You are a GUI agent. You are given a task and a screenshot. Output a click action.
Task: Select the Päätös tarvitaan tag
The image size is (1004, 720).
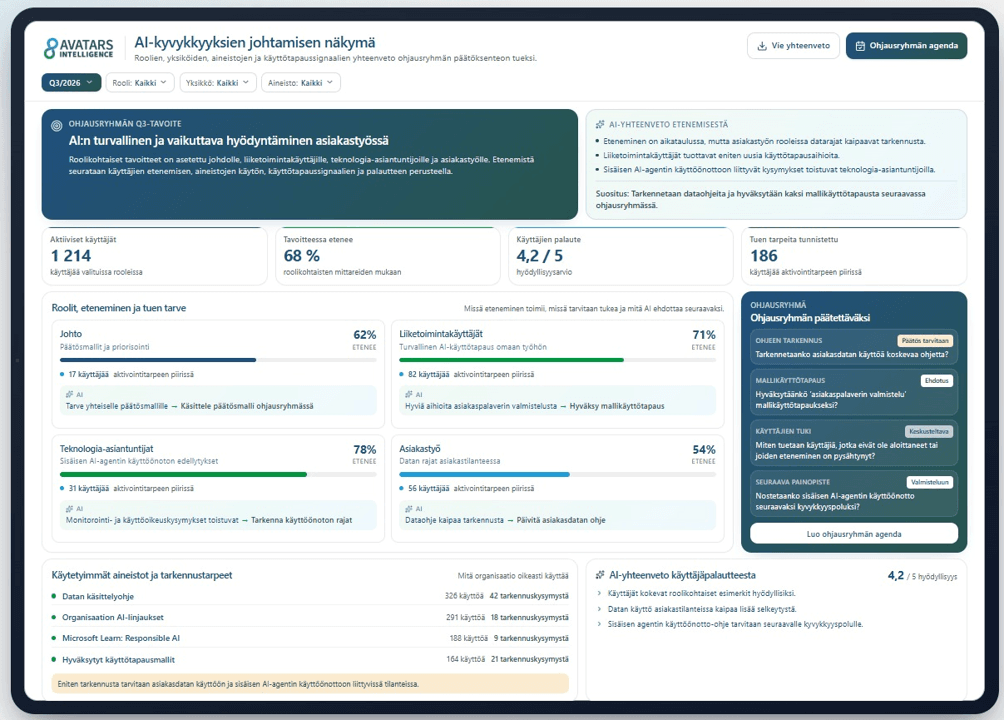click(925, 341)
